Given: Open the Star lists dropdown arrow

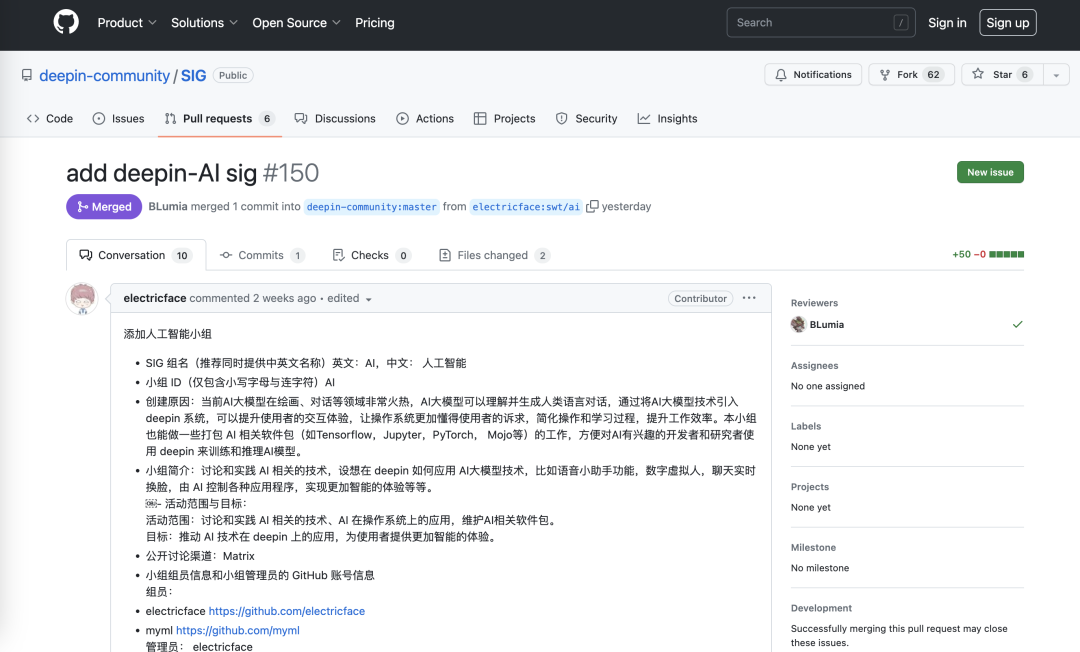Looking at the screenshot, I should [1056, 74].
